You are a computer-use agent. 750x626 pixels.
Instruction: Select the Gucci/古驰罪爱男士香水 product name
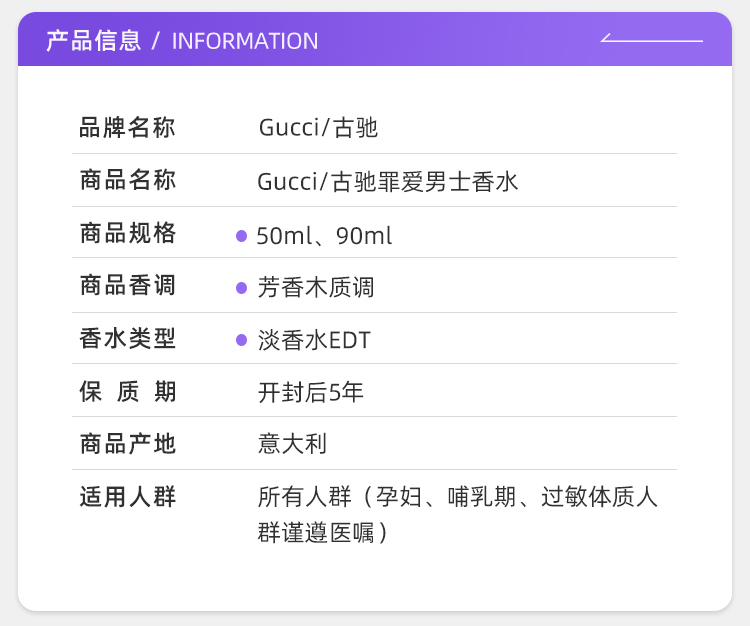click(x=388, y=182)
